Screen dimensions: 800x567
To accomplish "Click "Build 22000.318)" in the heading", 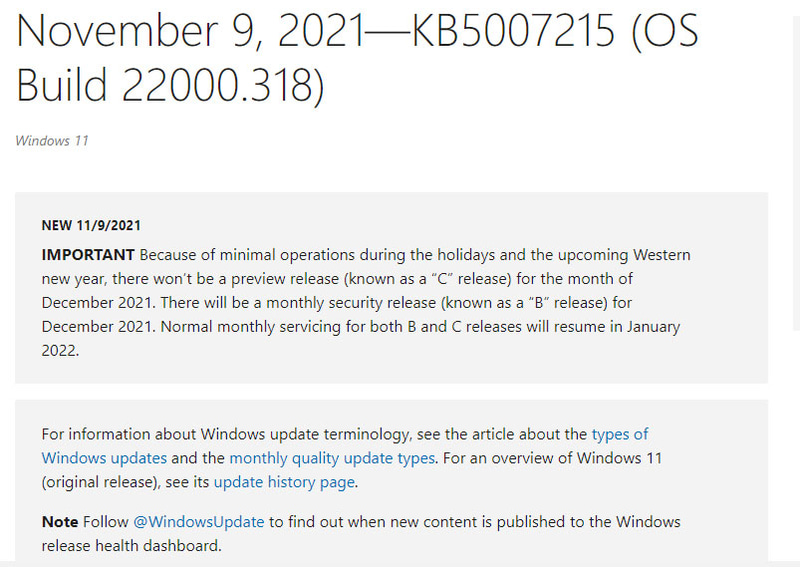I will click(x=170, y=86).
